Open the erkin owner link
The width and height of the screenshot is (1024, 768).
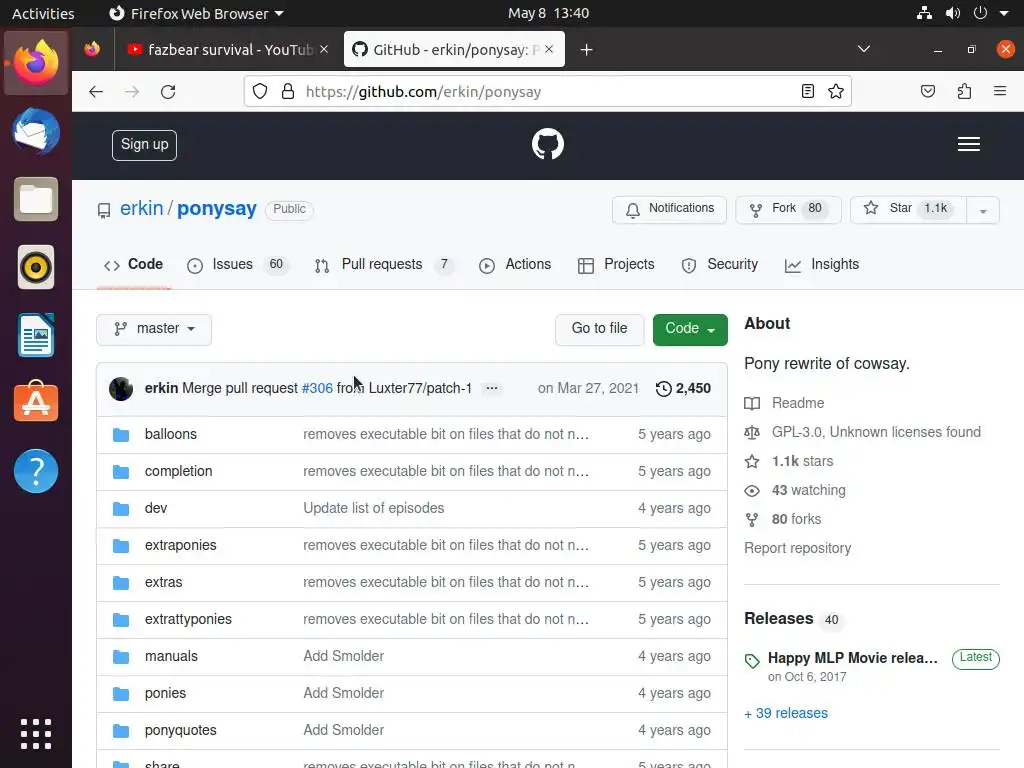pos(141,208)
